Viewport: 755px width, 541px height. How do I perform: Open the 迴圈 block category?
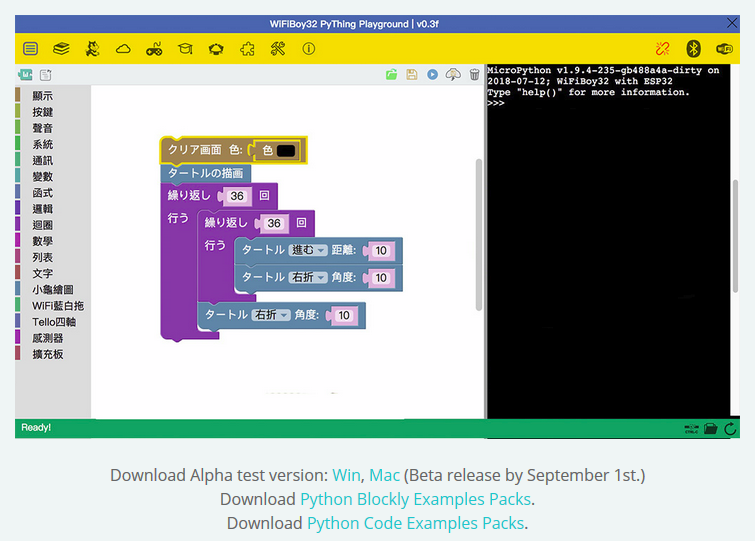(43, 225)
